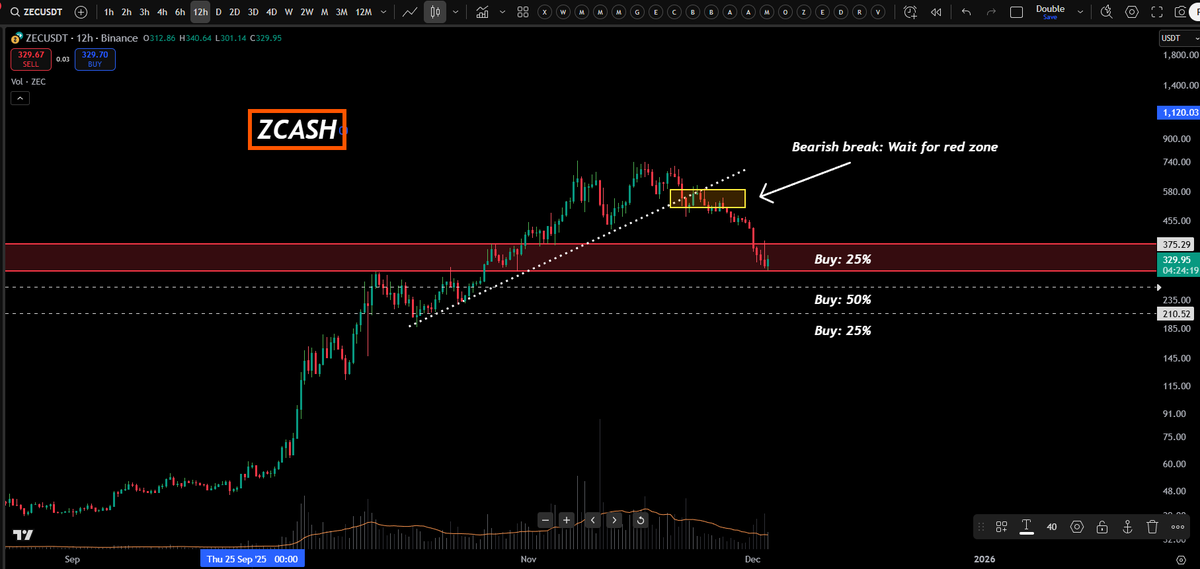Reset the chart view
The image size is (1200, 569).
(x=640, y=520)
